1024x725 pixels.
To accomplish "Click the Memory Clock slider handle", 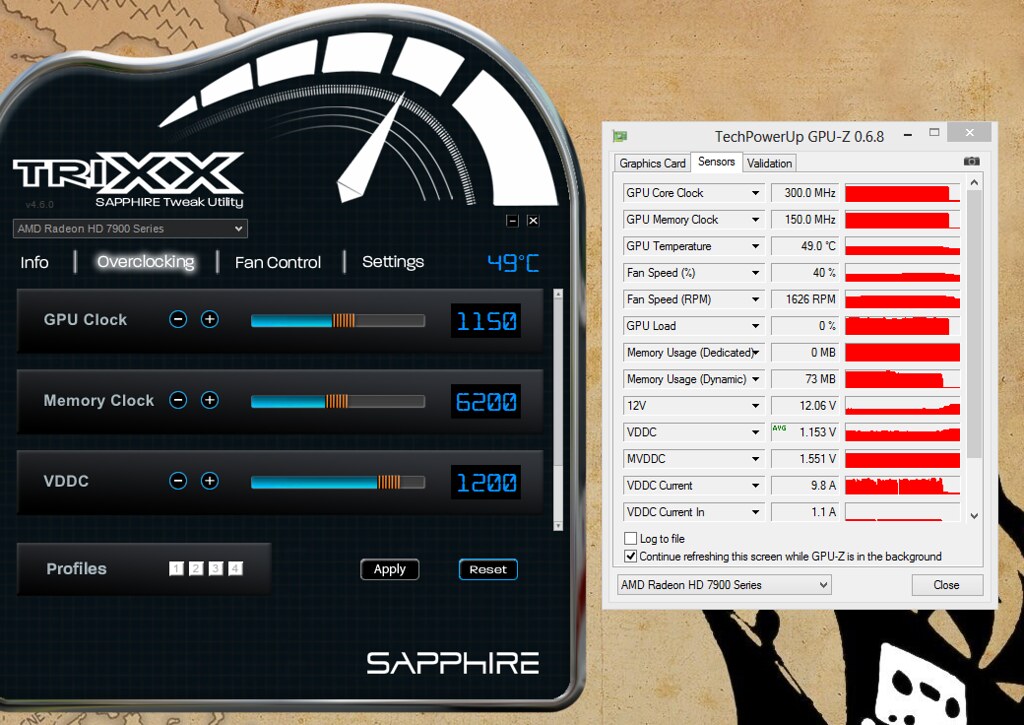I will point(336,401).
